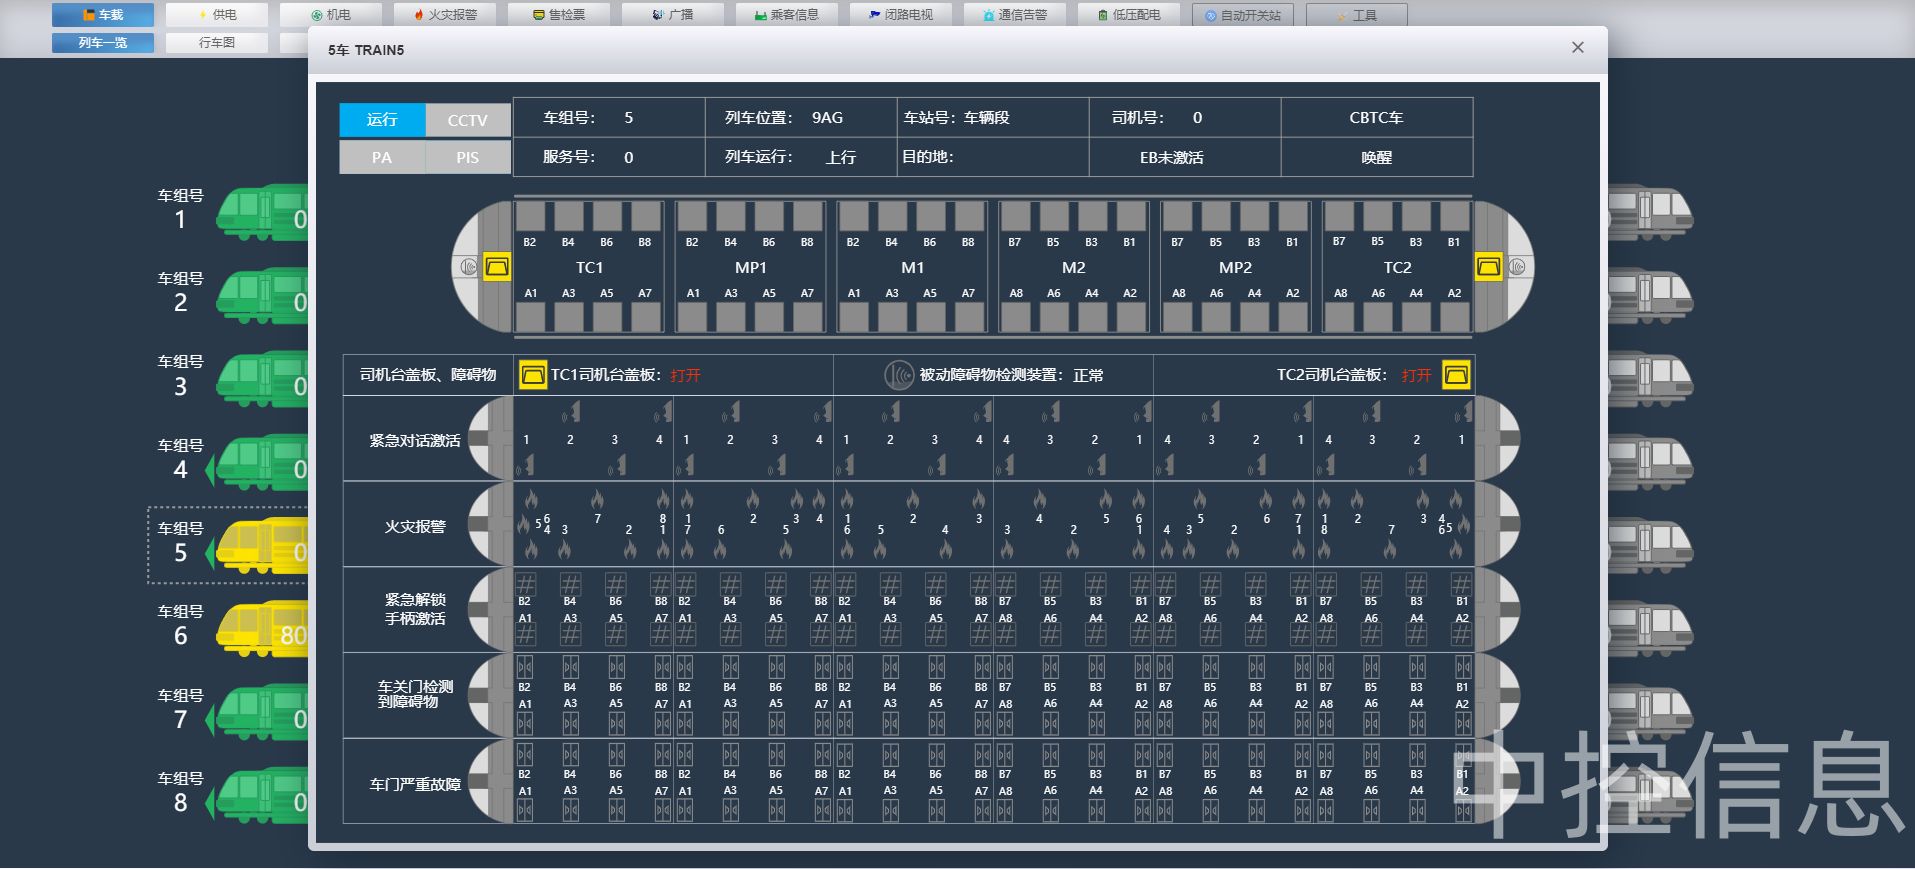This screenshot has height=869, width=1915.
Task: Select green train icon for 车组号 8
Action: point(262,797)
